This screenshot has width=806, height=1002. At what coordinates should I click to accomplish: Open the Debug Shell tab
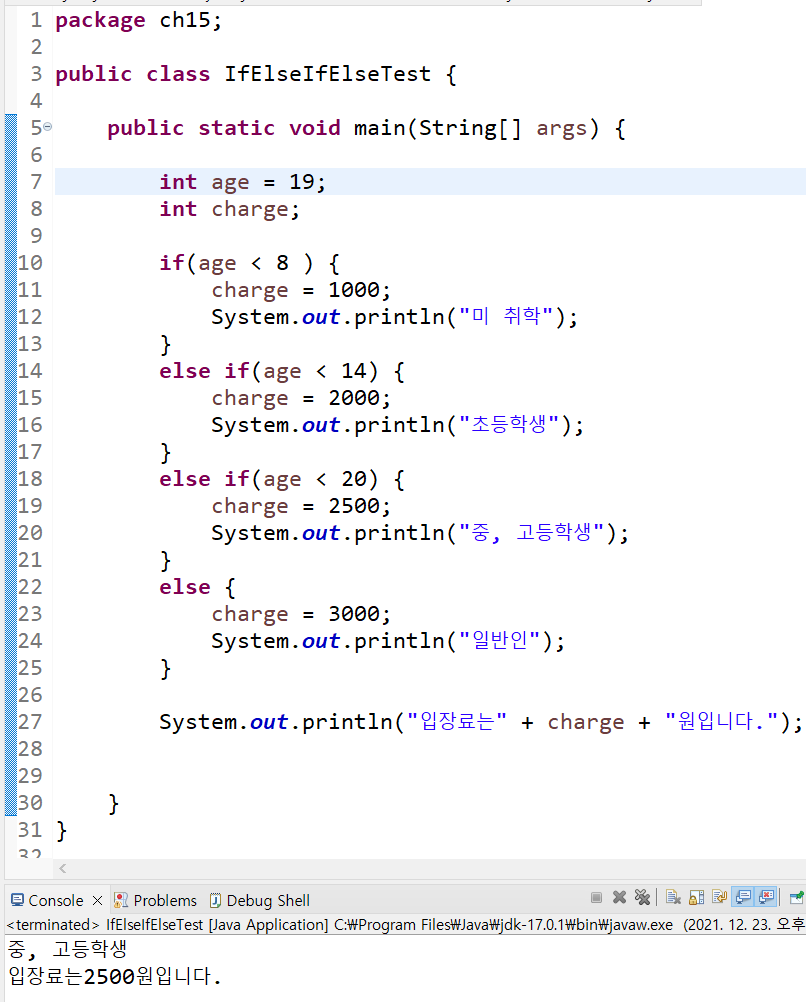click(268, 900)
